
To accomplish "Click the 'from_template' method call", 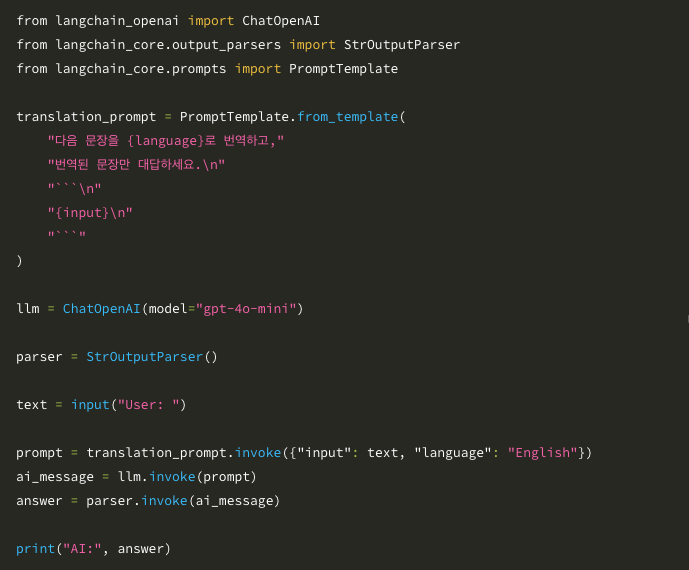I will (x=347, y=117).
